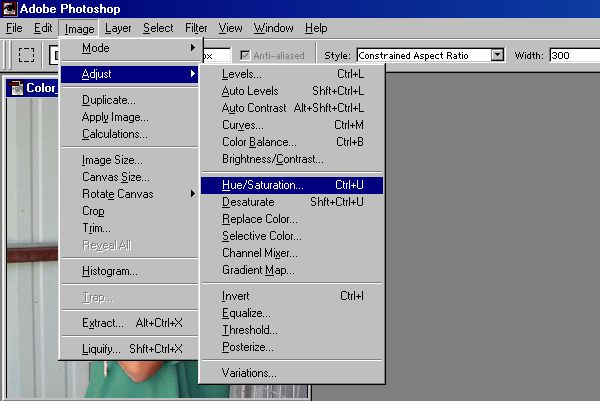
Task: Open Color Balance adjustment
Action: point(292,142)
